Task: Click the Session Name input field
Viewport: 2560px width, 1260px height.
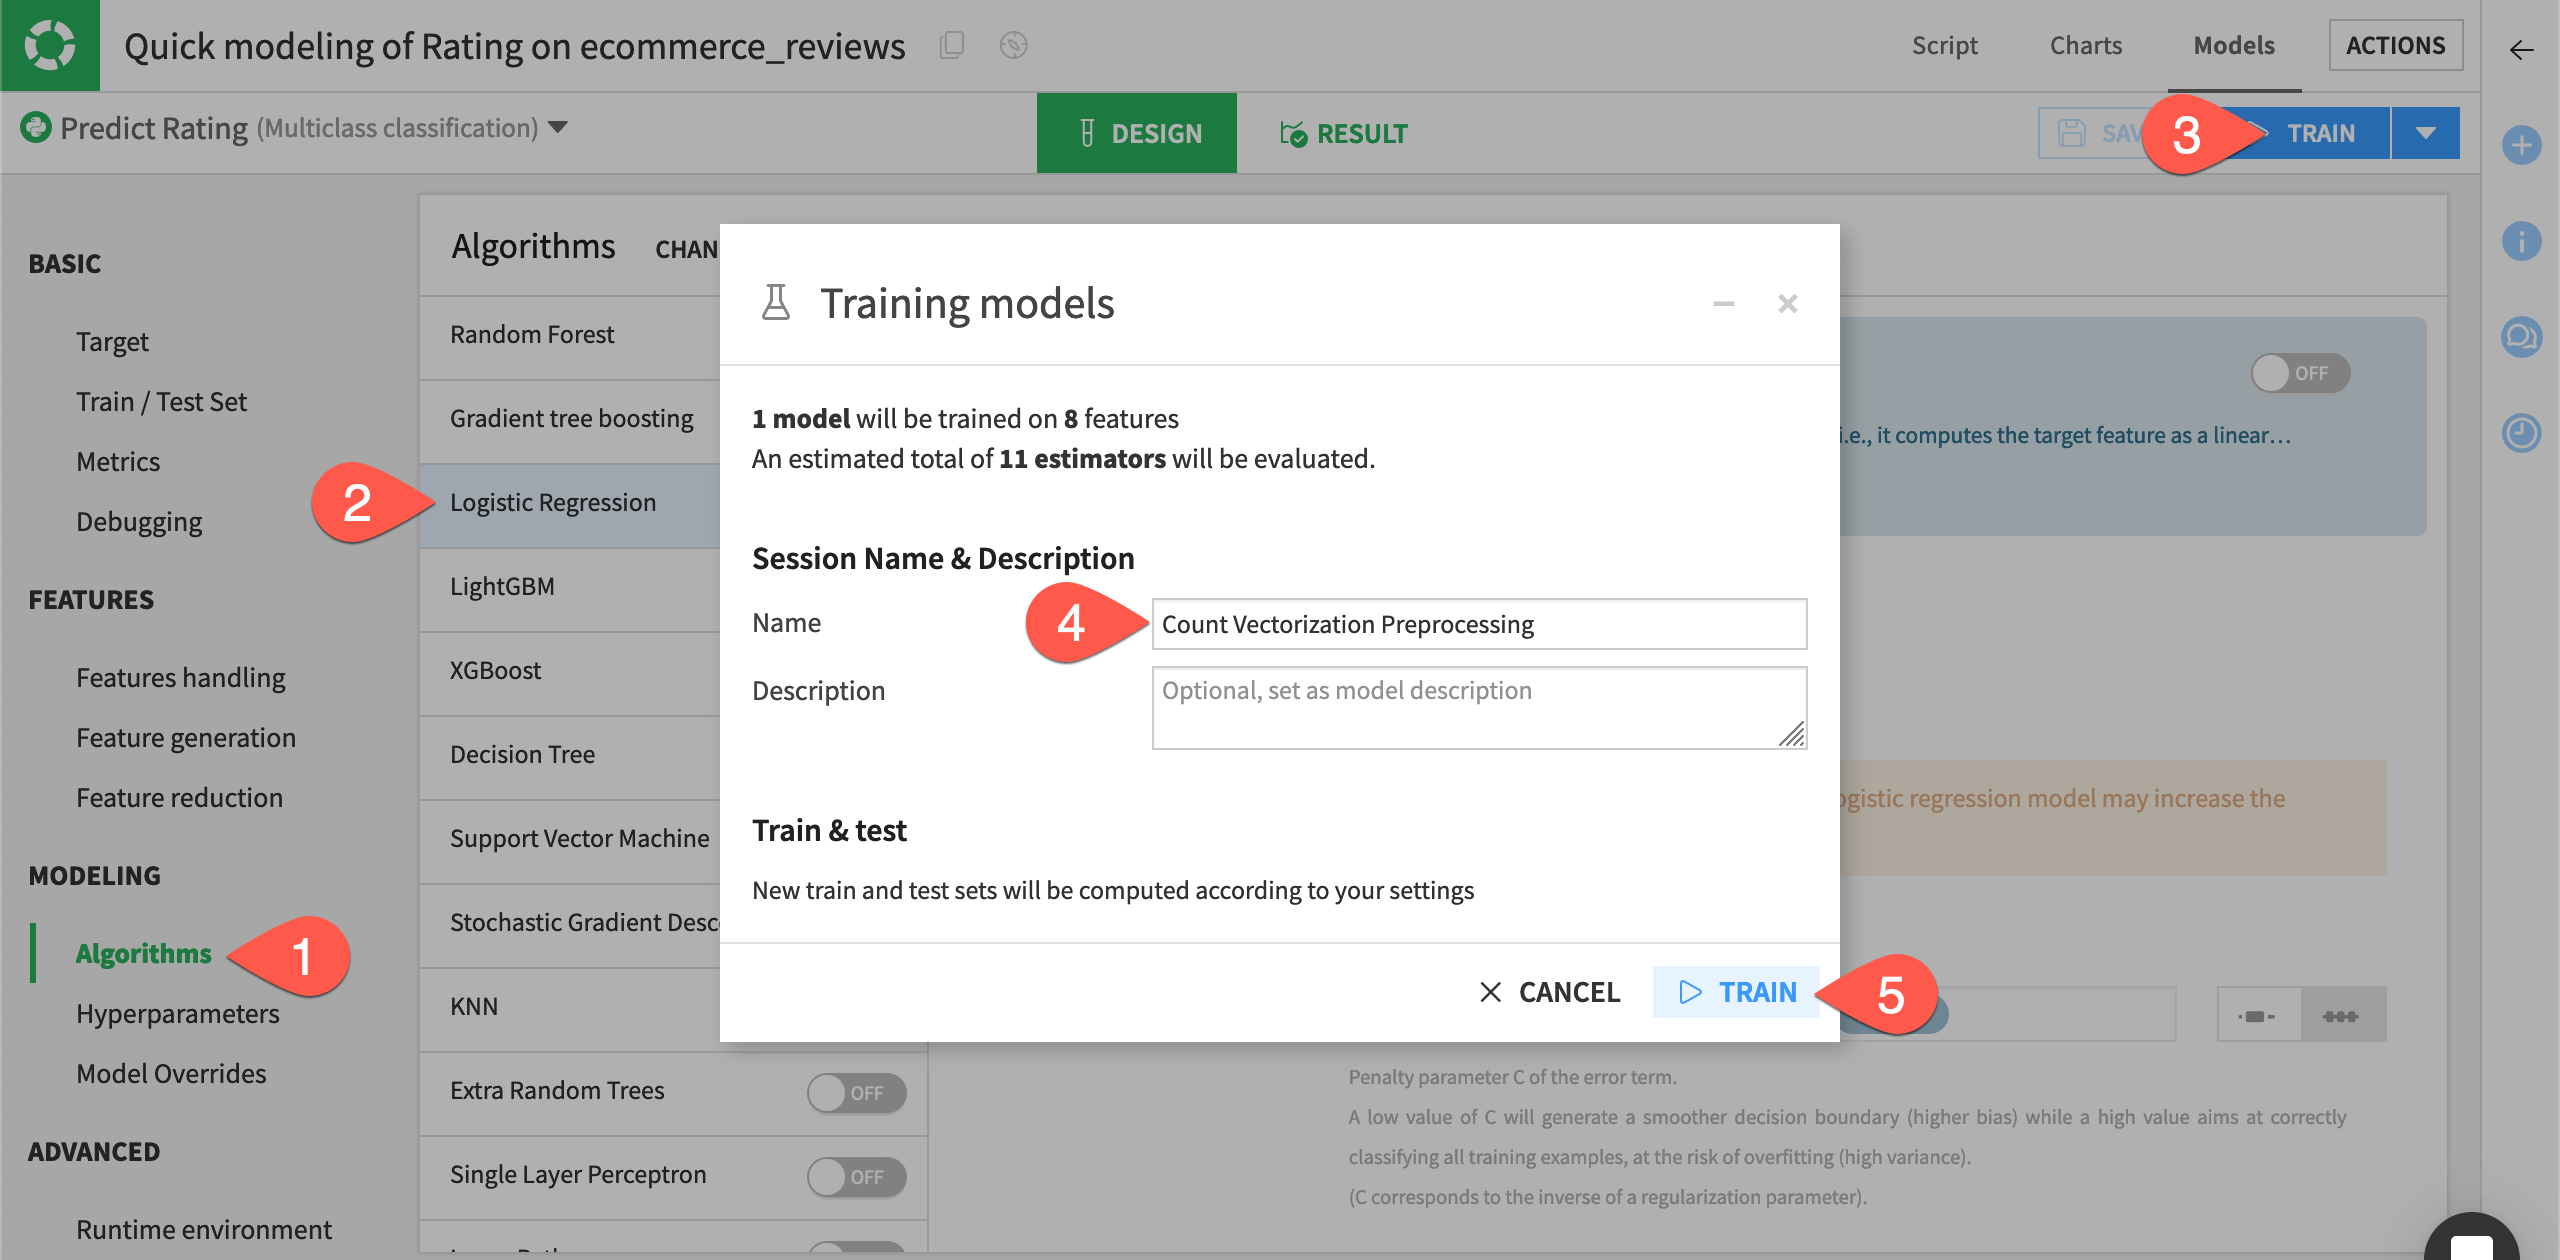Action: (1479, 622)
